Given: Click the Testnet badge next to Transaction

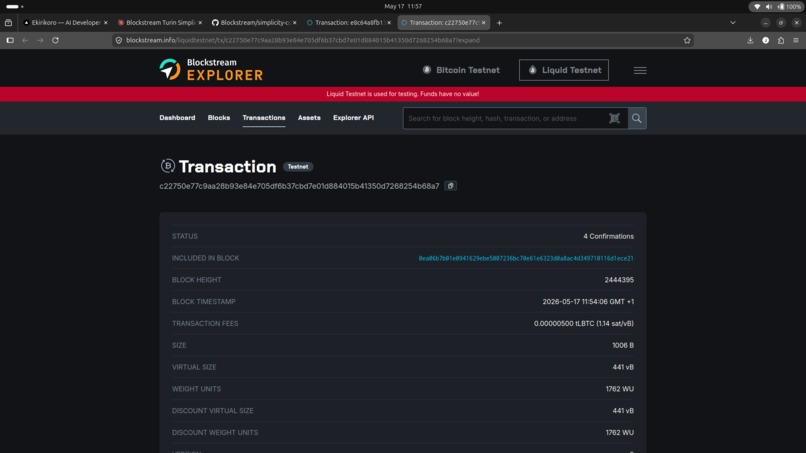Looking at the screenshot, I should coord(298,167).
